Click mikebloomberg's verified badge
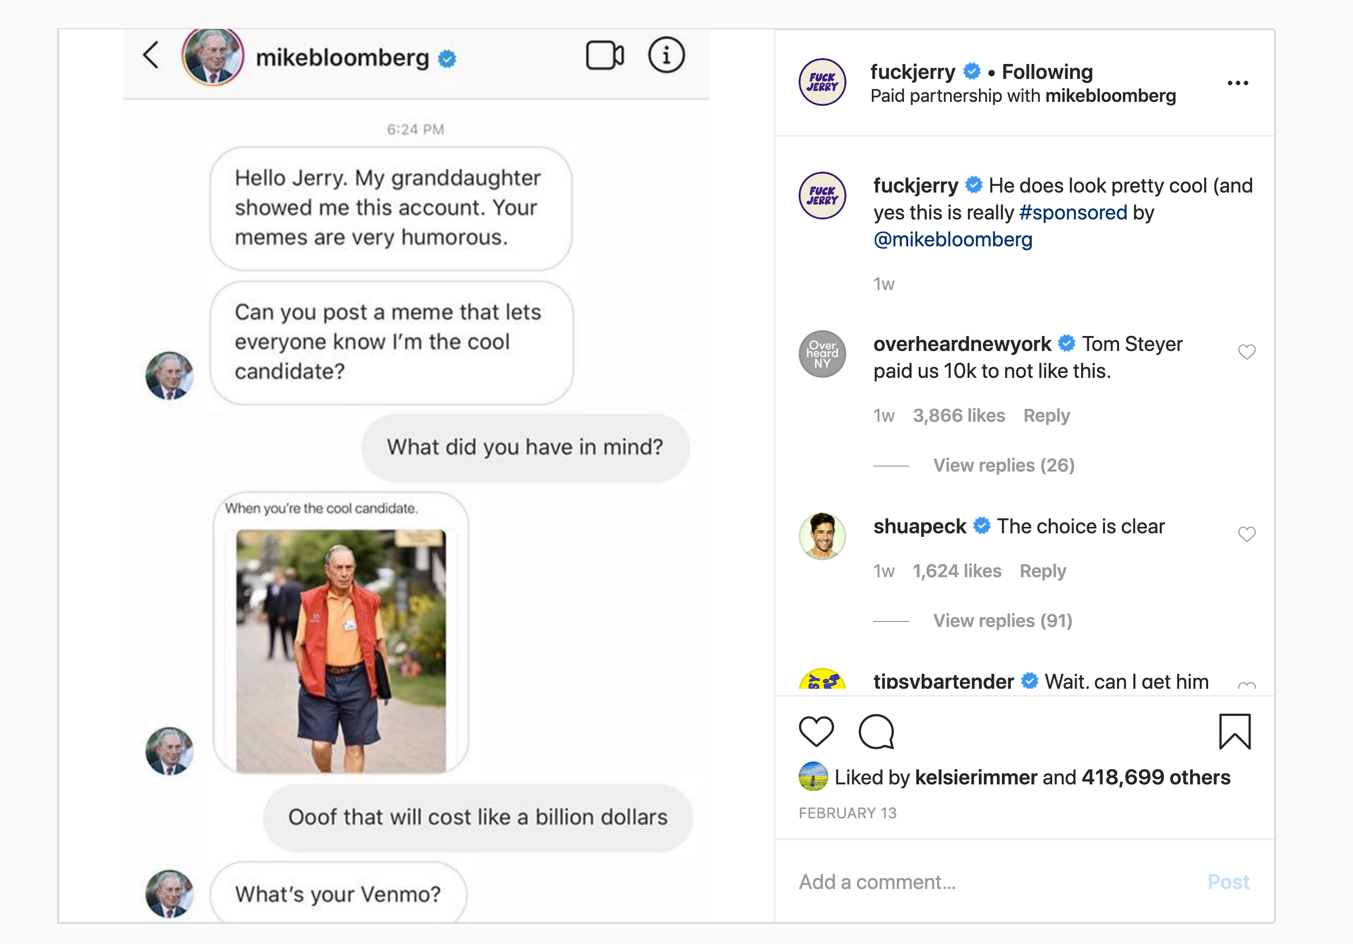Viewport: 1353px width, 944px height. 446,58
